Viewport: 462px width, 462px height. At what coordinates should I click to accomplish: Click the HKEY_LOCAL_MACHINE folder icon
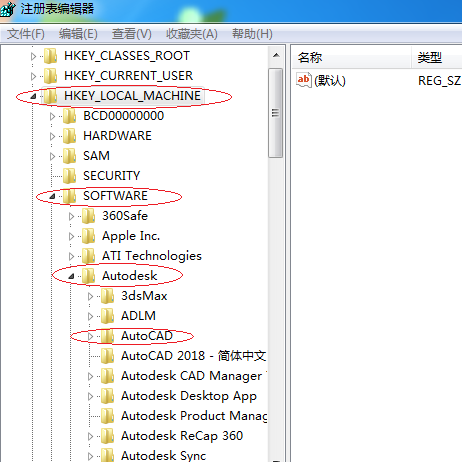[x=51, y=96]
